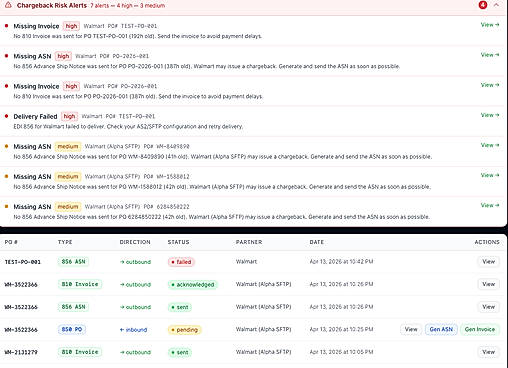Click the STATUS column header
Screen dimensions: 508x368
(178, 242)
